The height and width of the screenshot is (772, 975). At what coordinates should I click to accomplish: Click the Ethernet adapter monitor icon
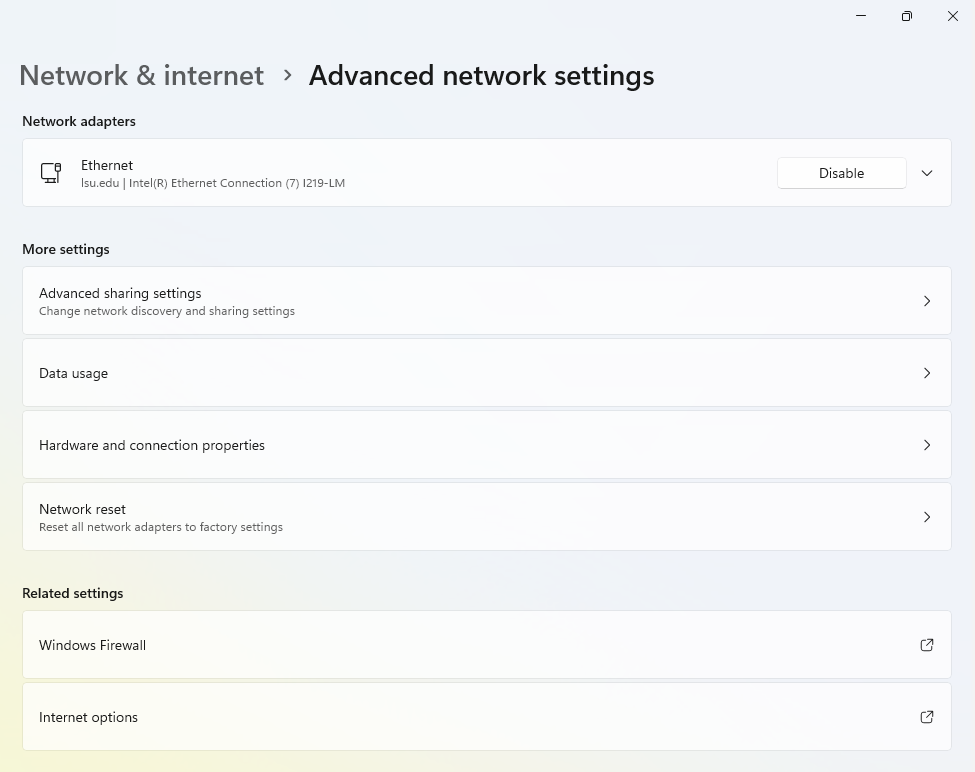[51, 172]
